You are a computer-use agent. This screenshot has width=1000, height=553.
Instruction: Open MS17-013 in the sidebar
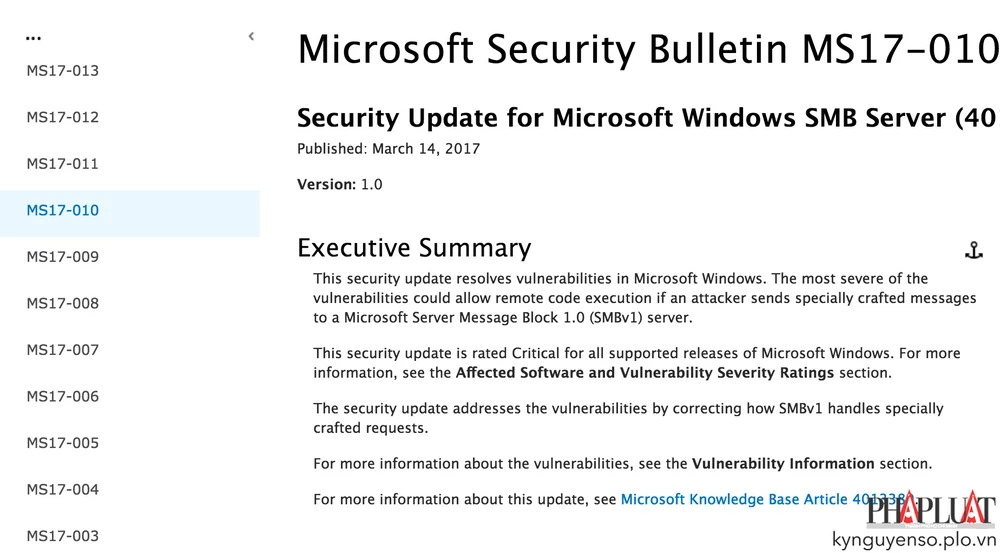click(x=63, y=71)
